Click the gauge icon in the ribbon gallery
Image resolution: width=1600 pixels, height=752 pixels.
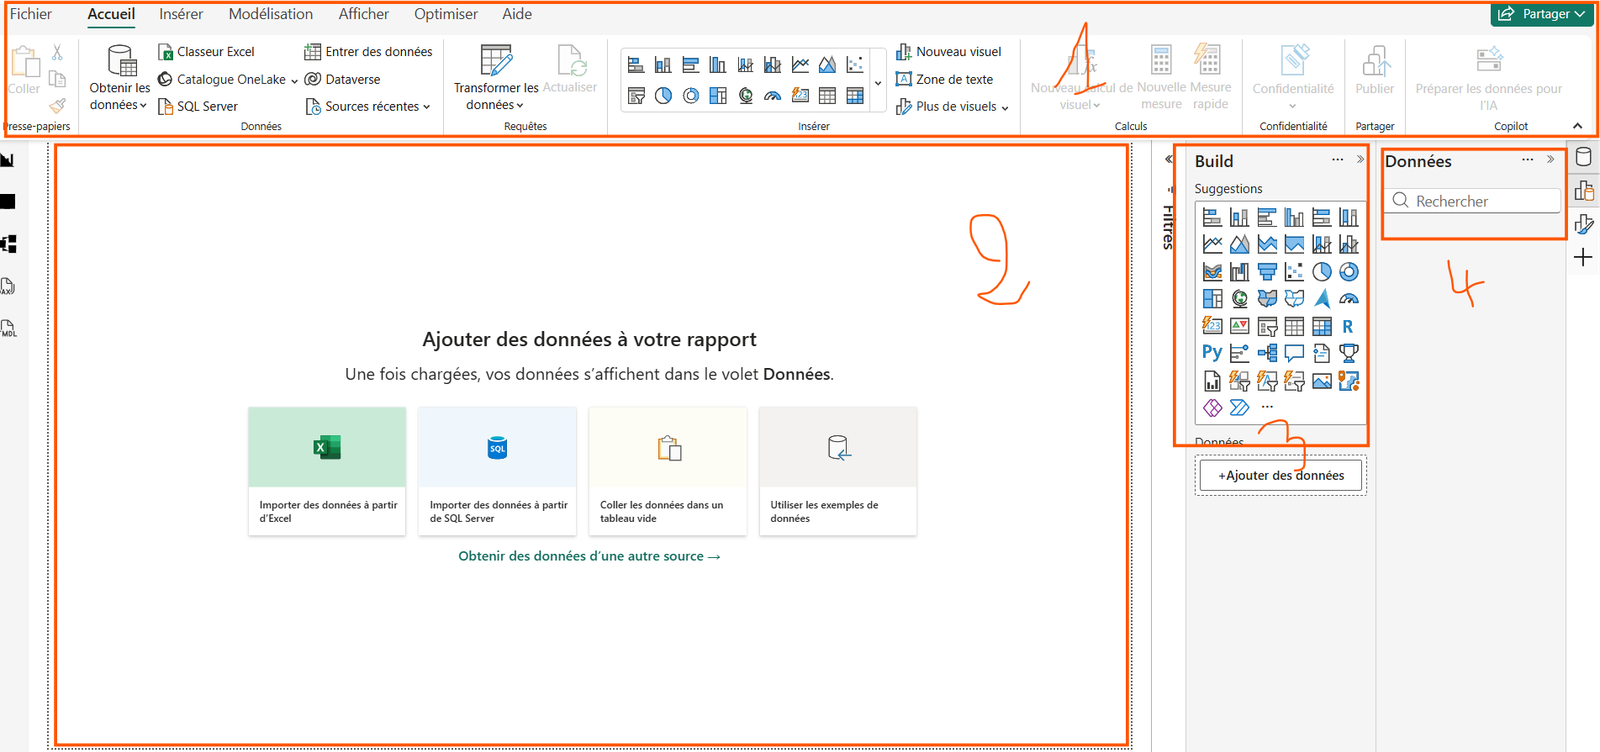click(x=773, y=96)
